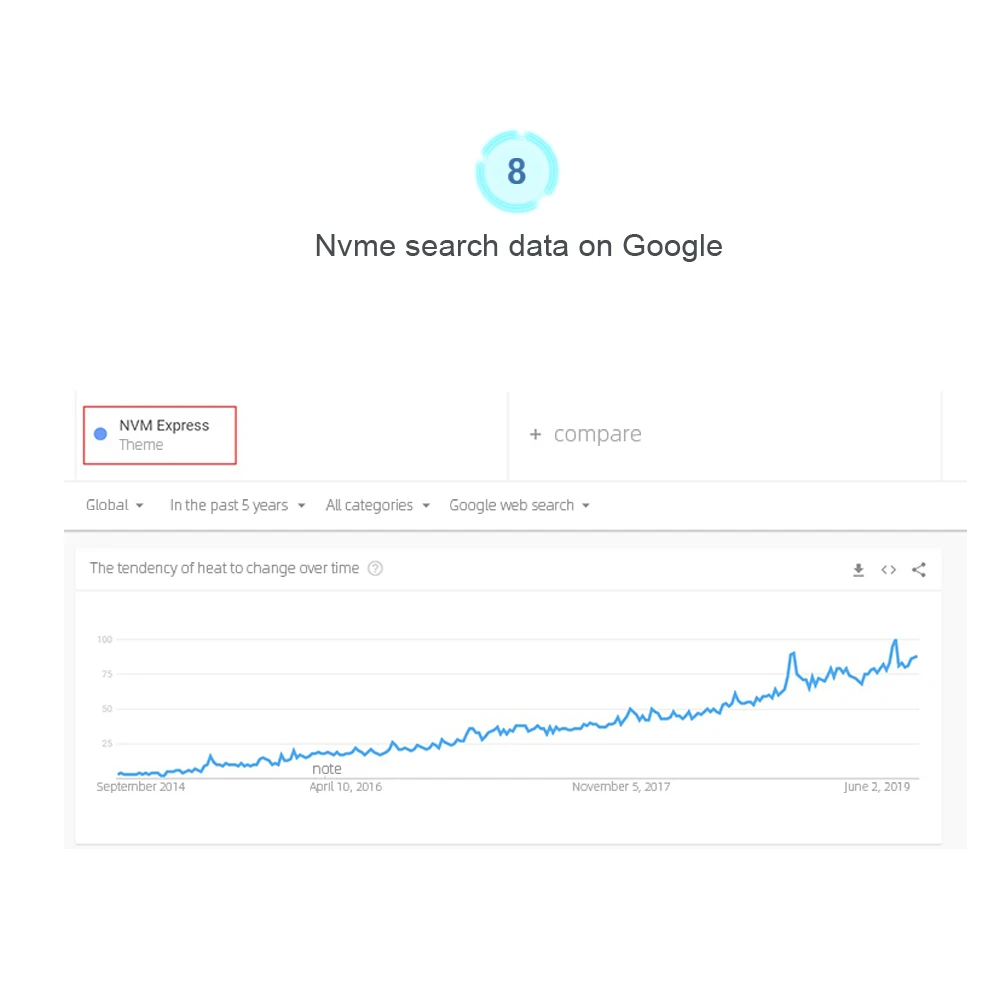Click the note marker on chart

click(326, 769)
